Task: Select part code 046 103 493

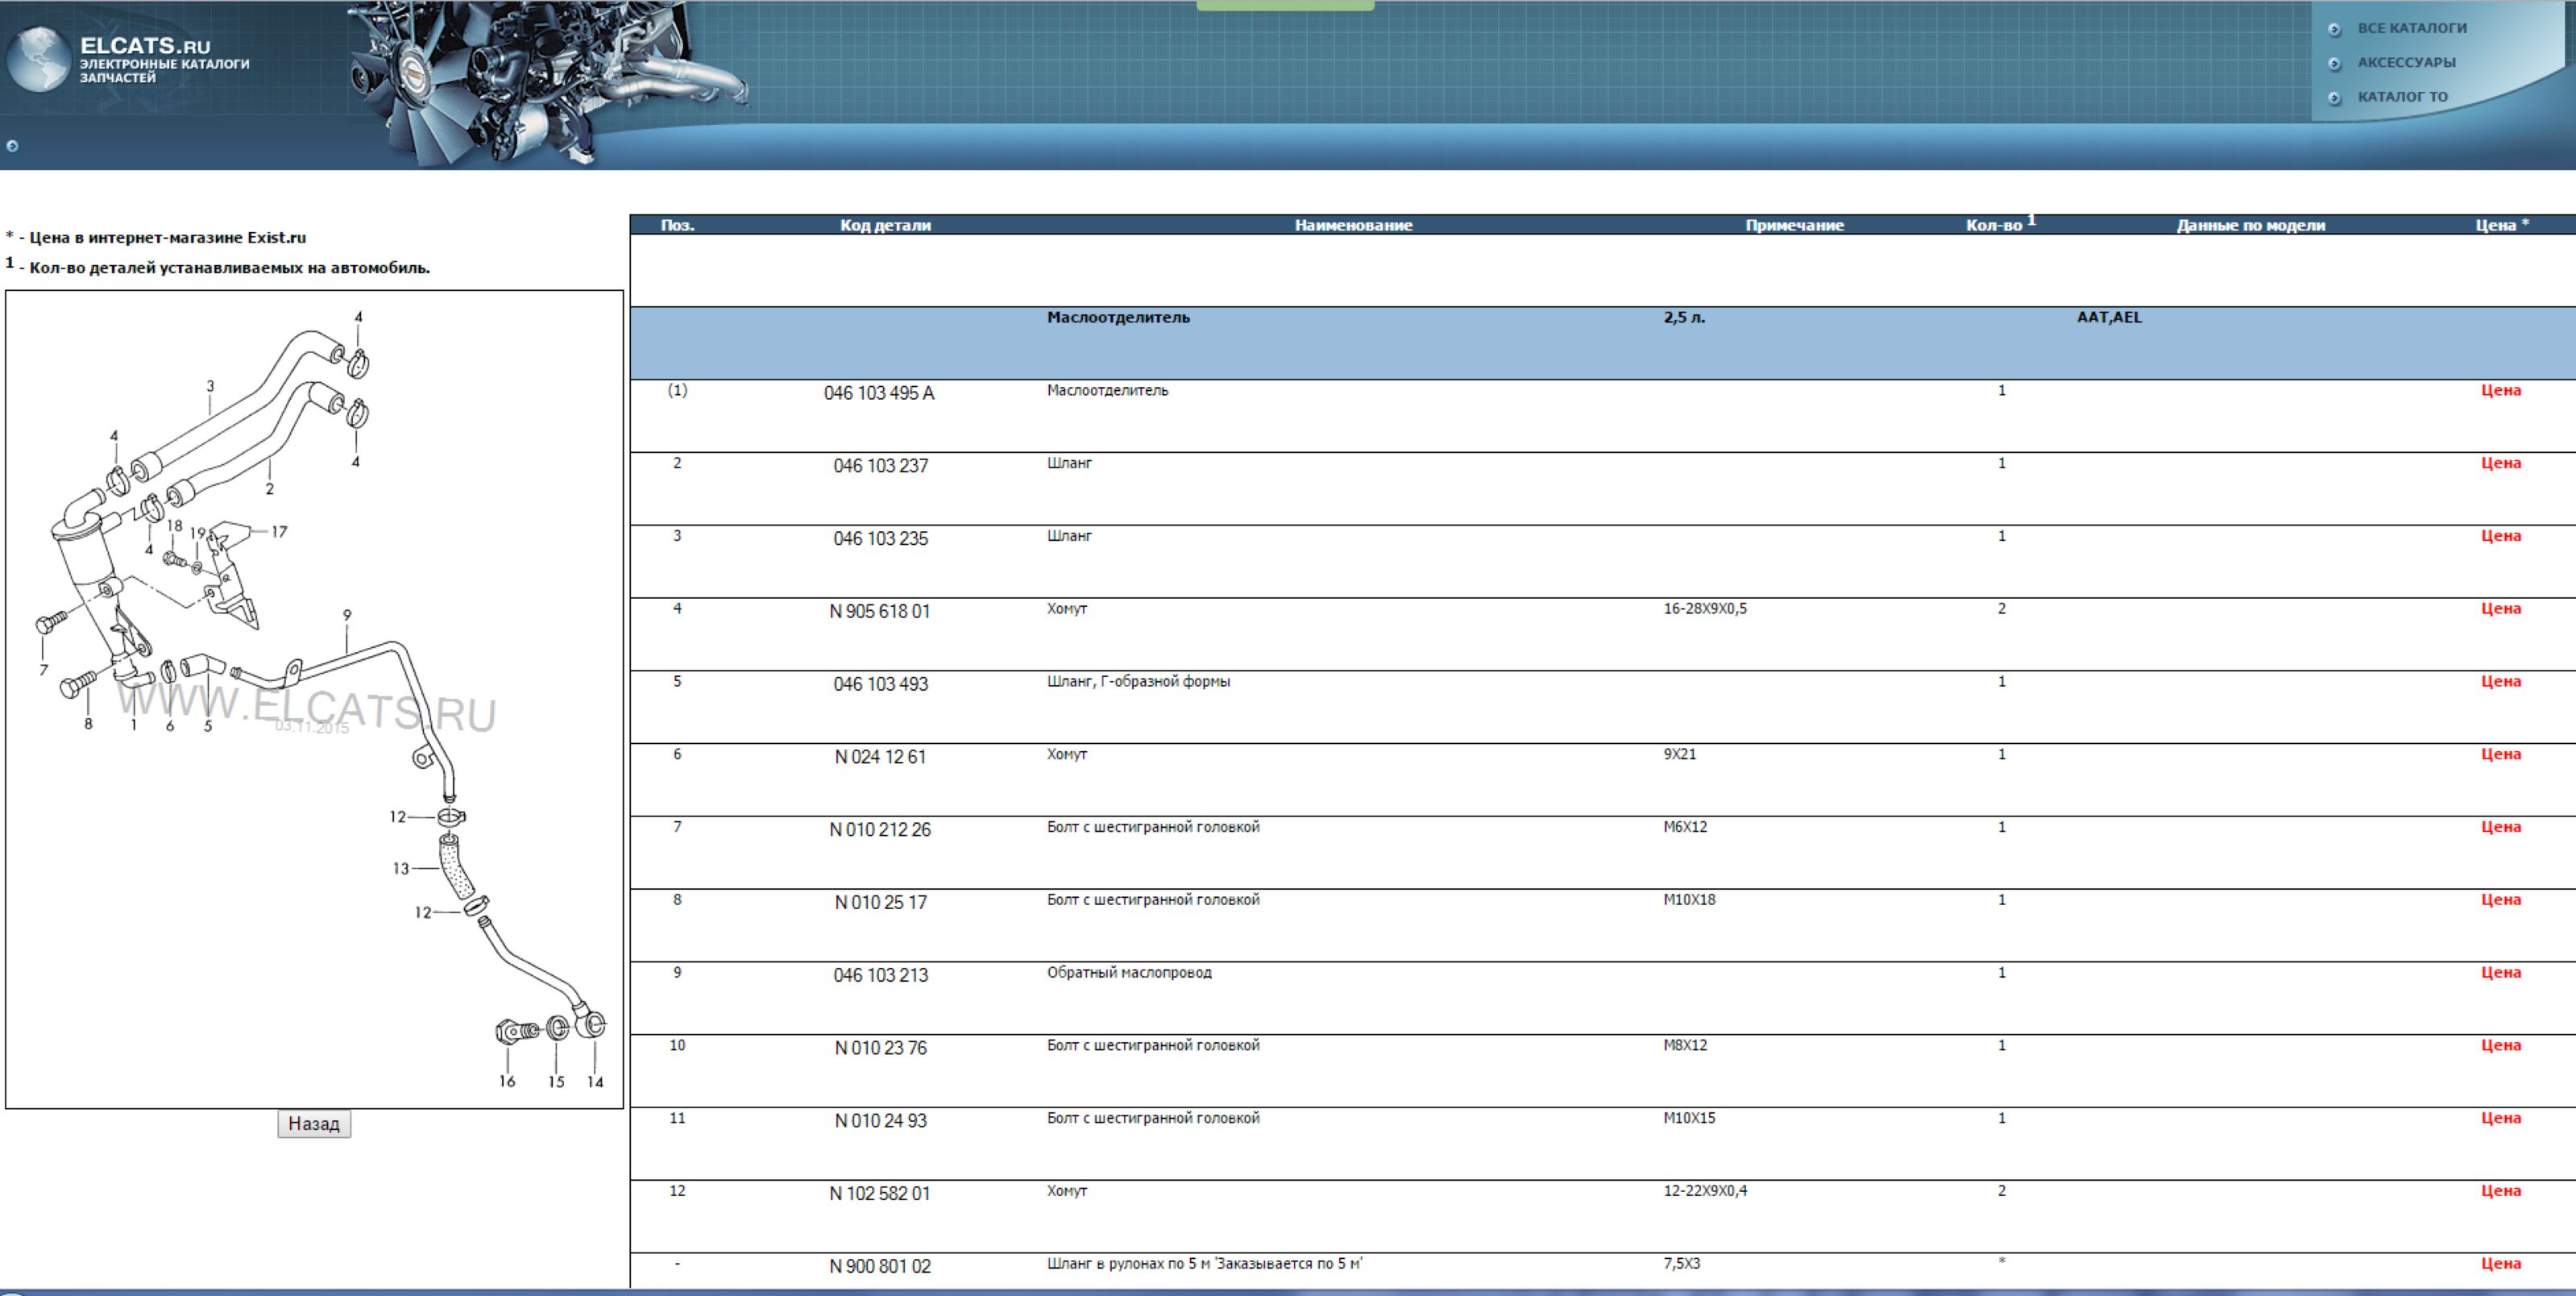Action: (880, 684)
